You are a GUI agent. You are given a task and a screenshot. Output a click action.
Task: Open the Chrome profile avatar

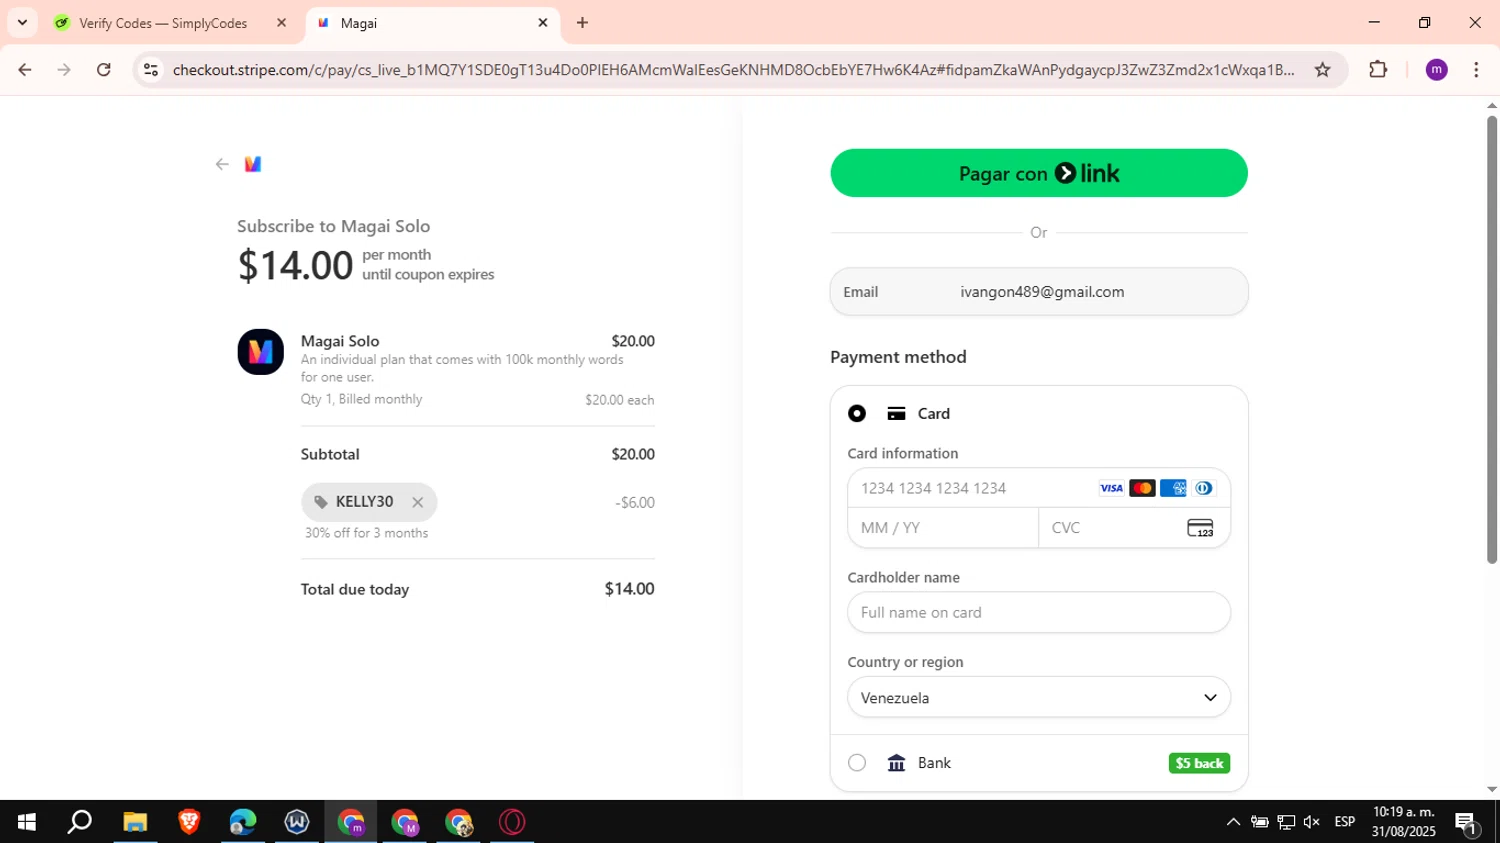1437,69
